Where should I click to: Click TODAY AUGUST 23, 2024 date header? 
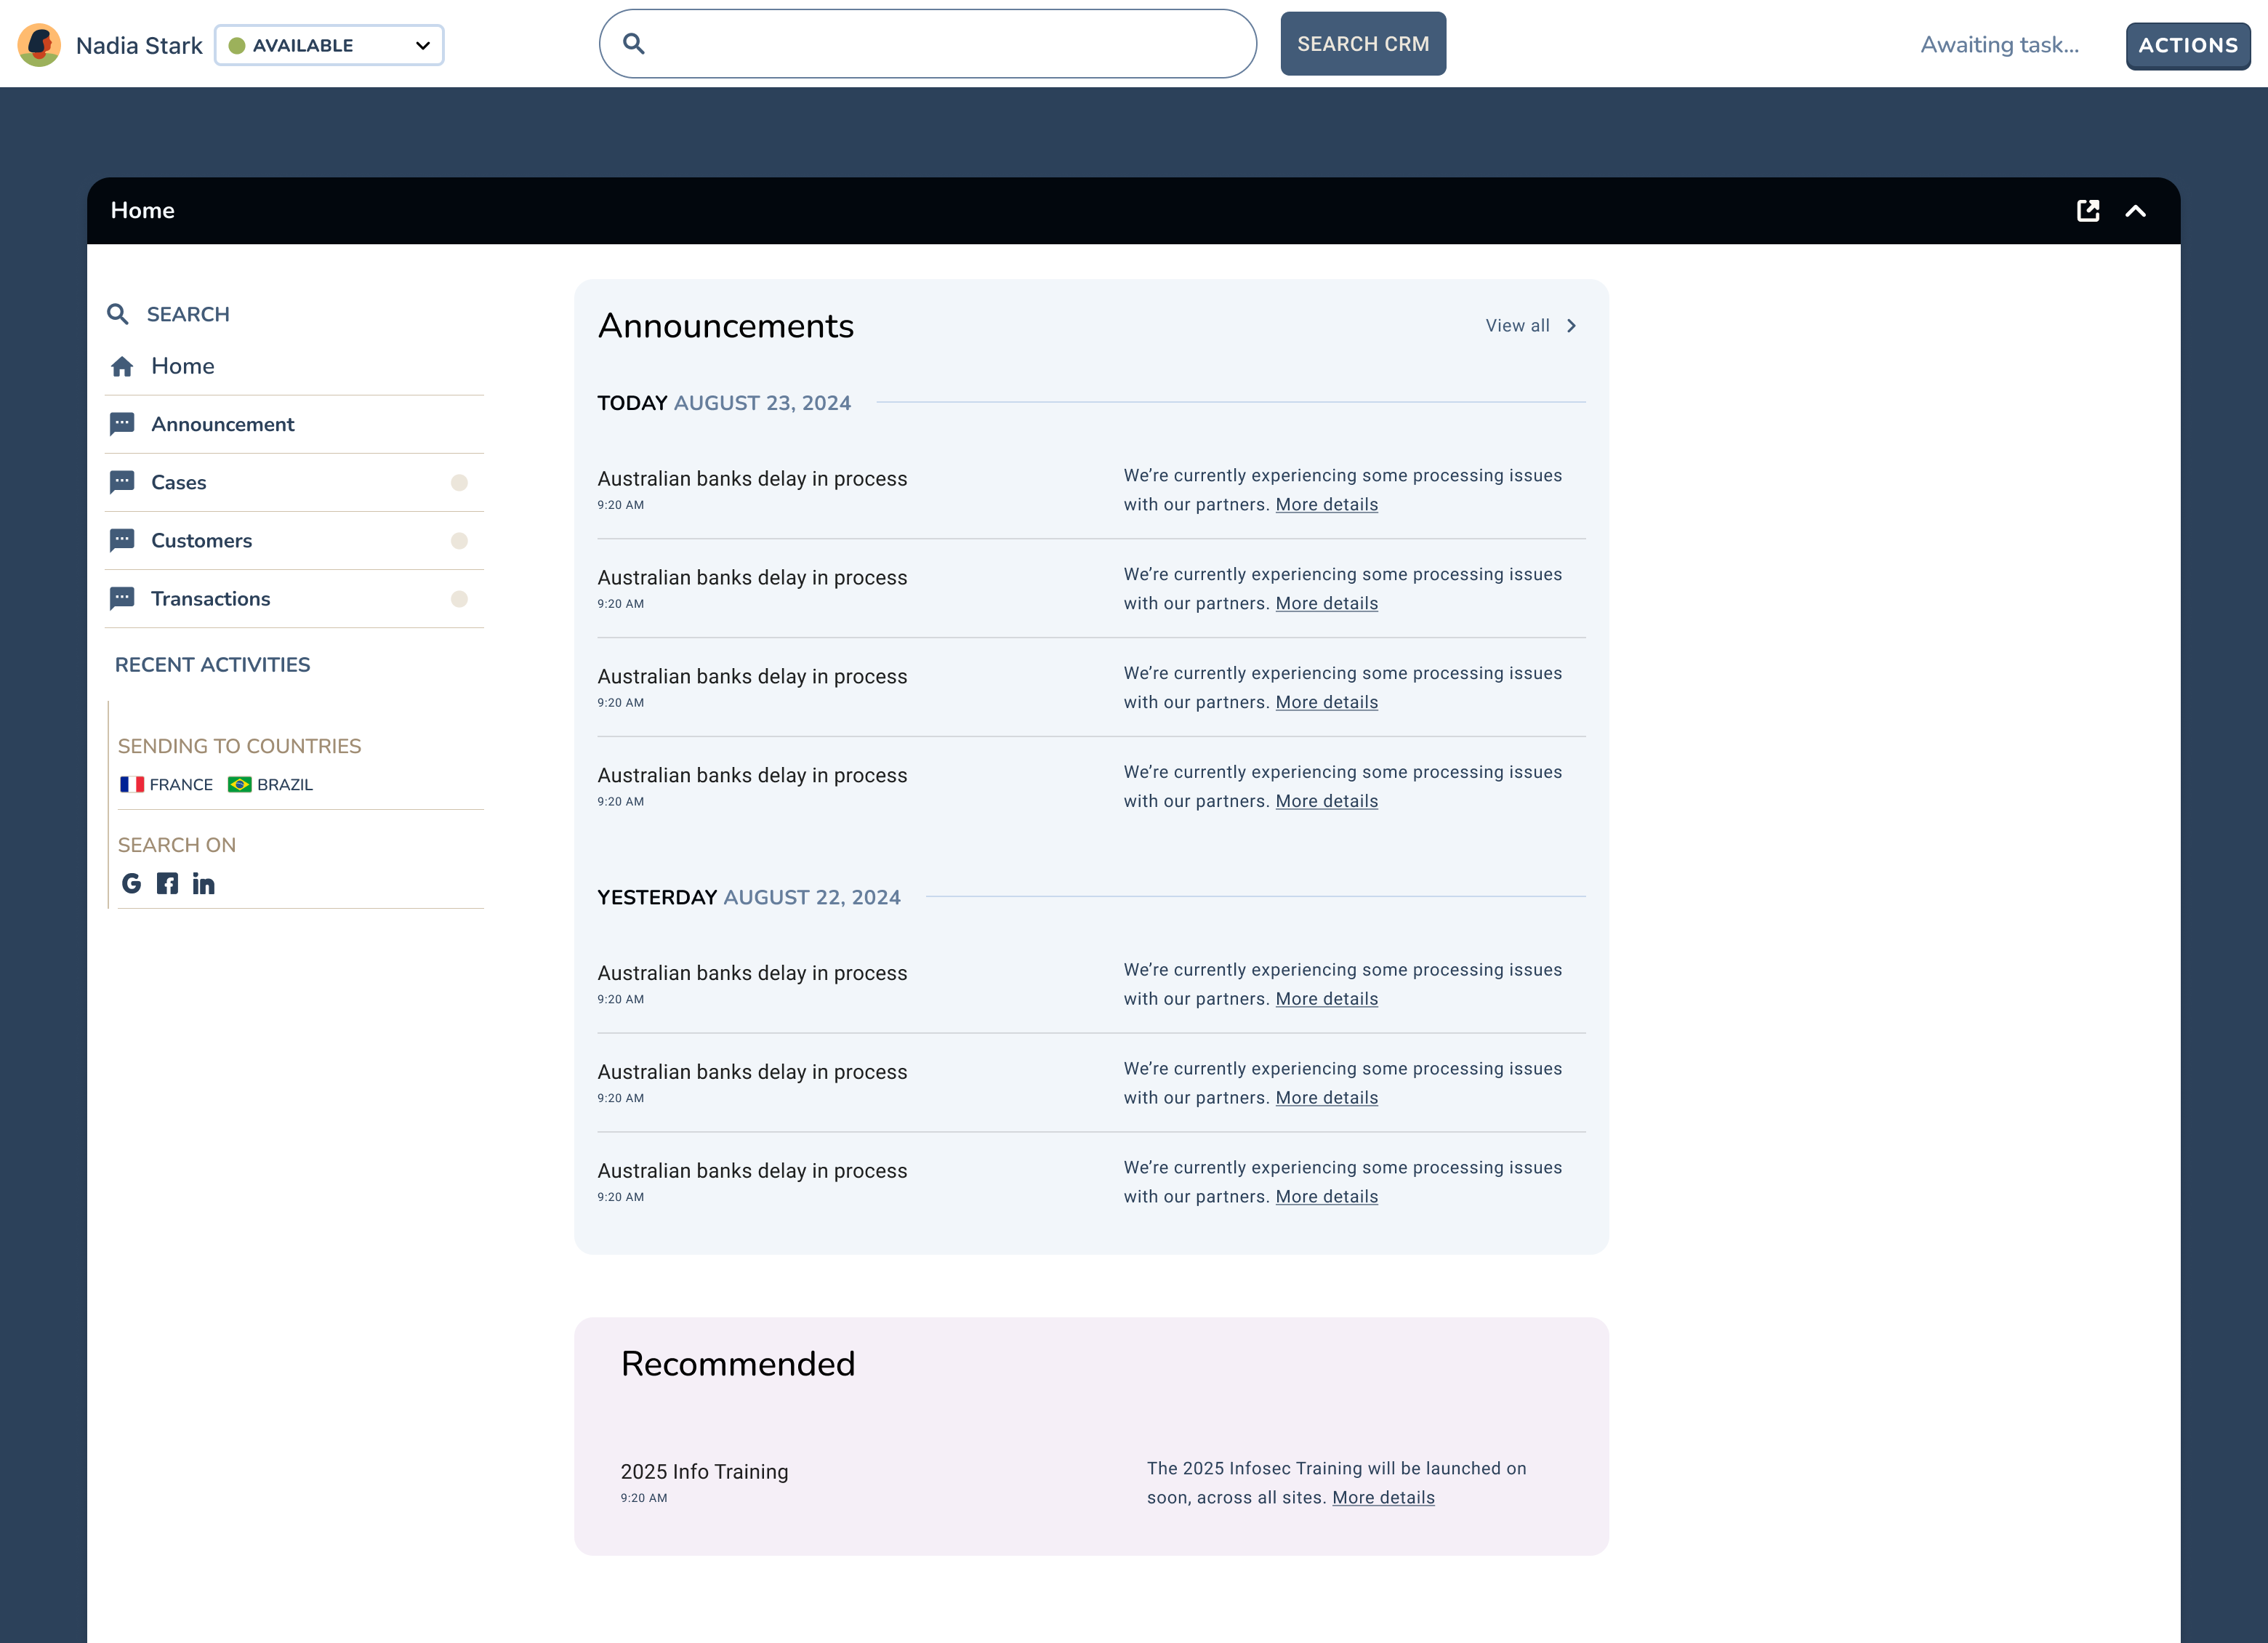click(724, 403)
